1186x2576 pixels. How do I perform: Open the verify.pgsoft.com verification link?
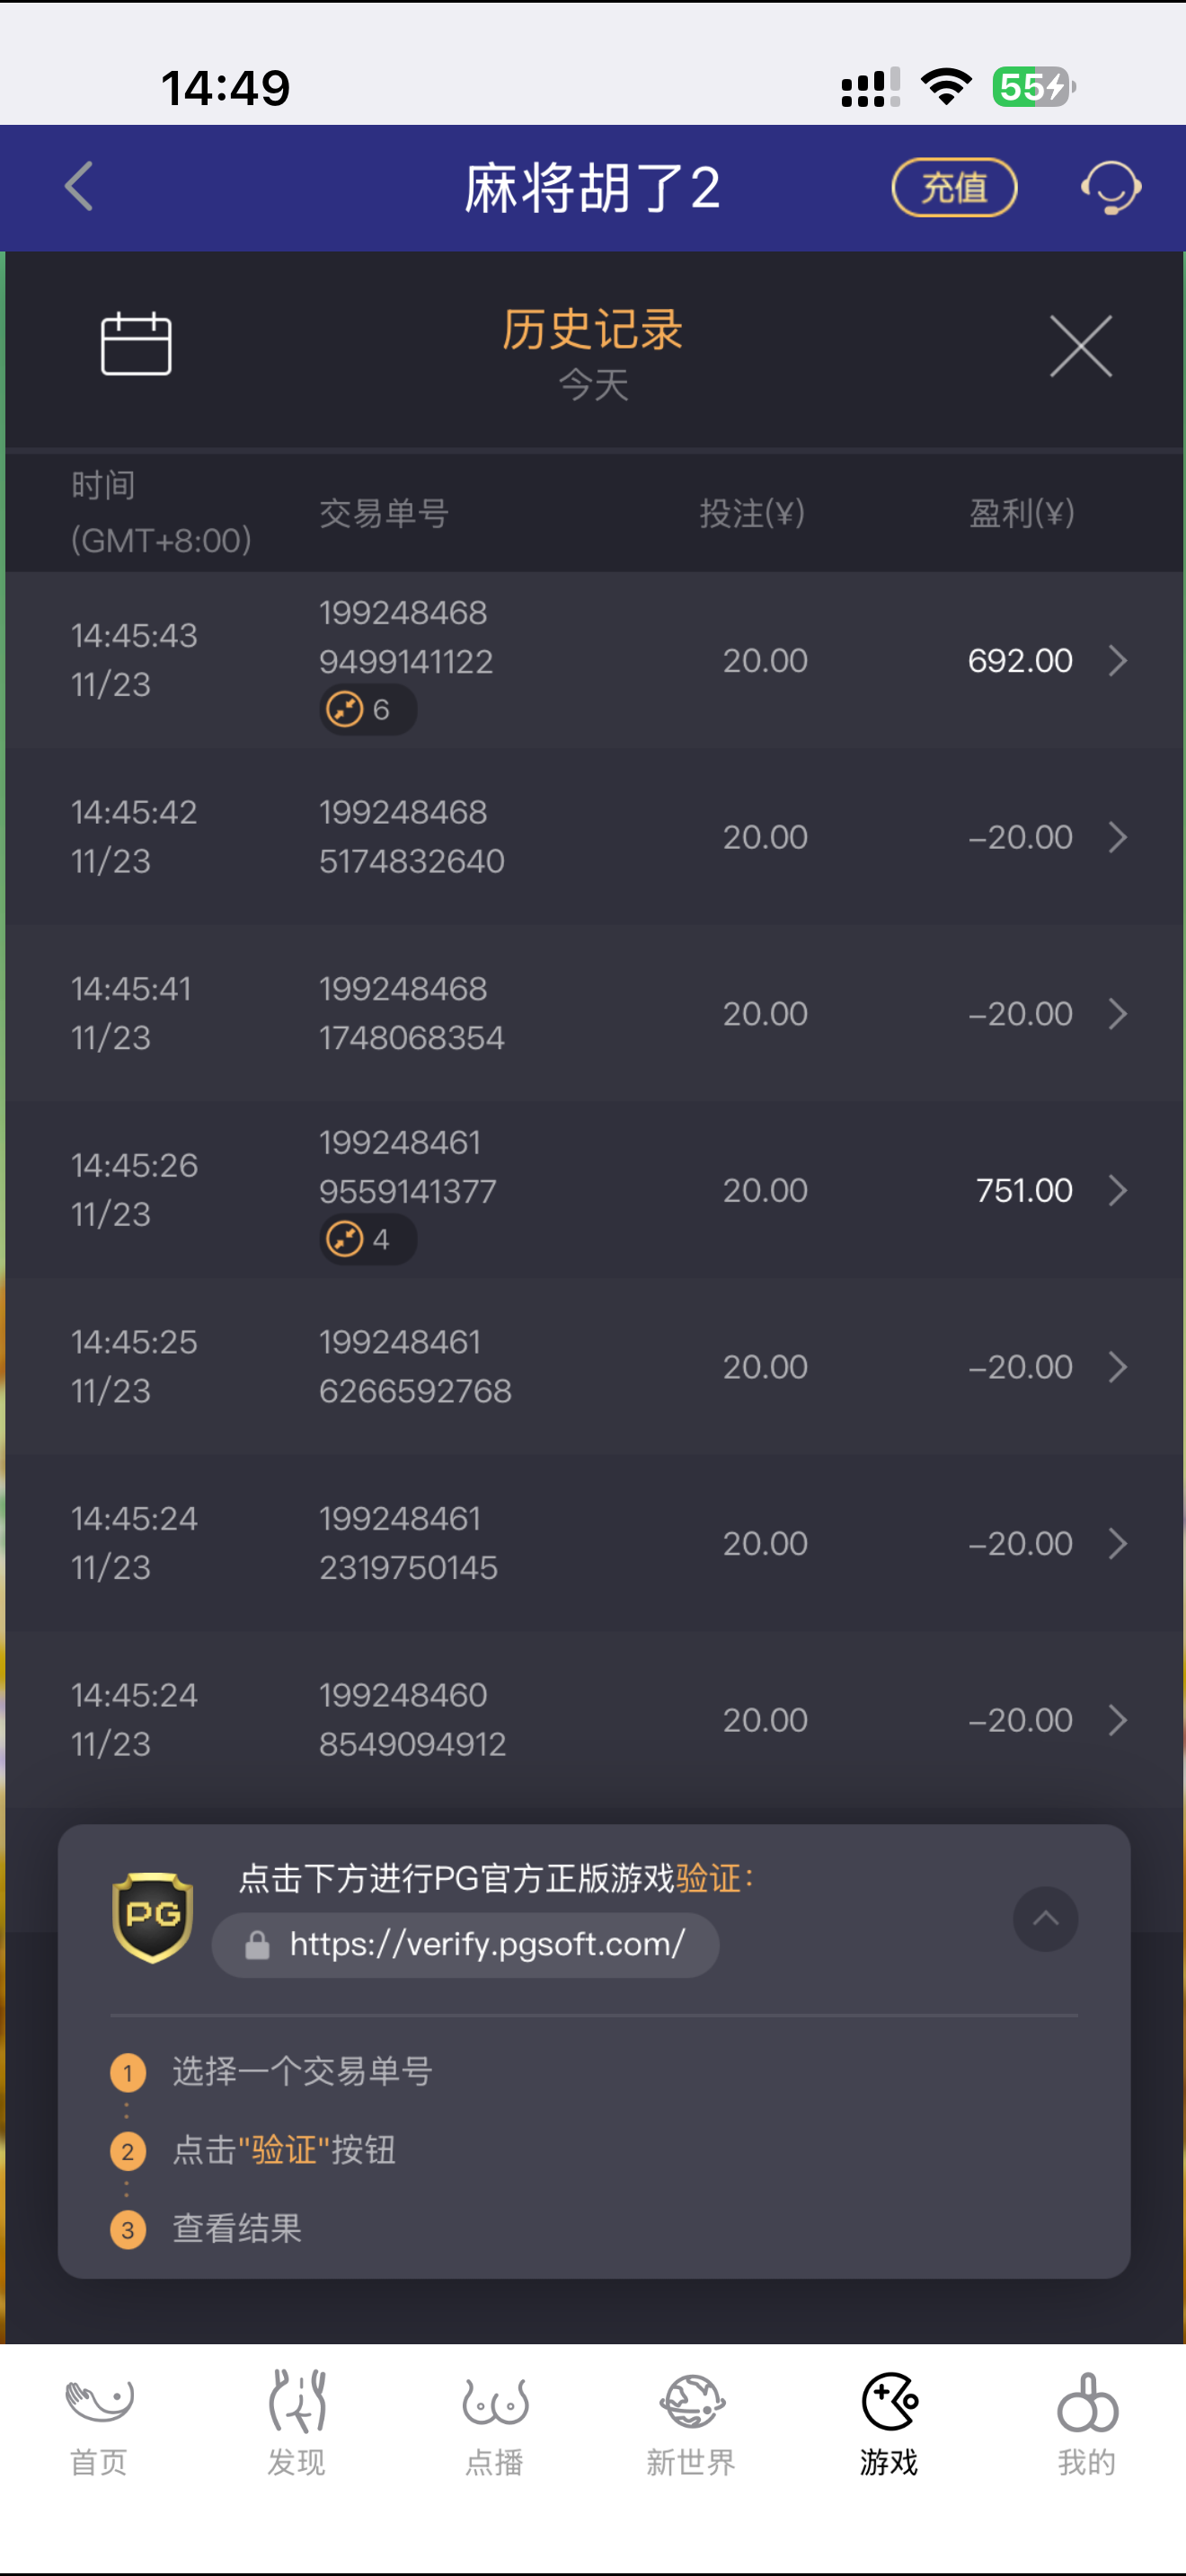[466, 1945]
